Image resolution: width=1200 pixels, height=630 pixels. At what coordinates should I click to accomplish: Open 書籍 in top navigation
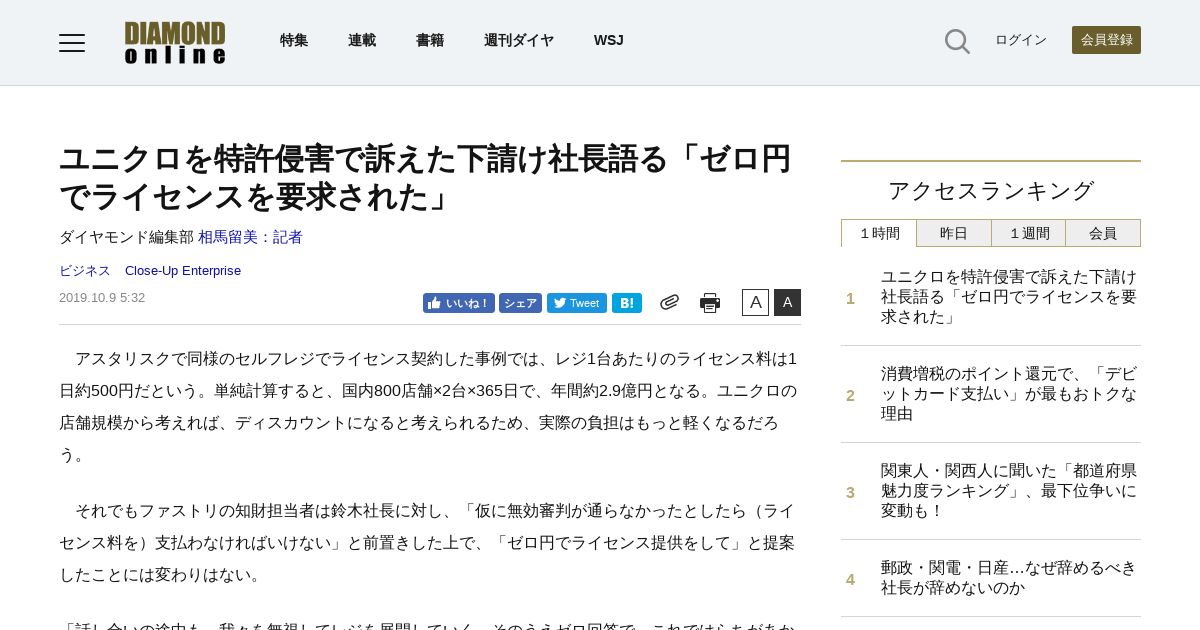430,40
